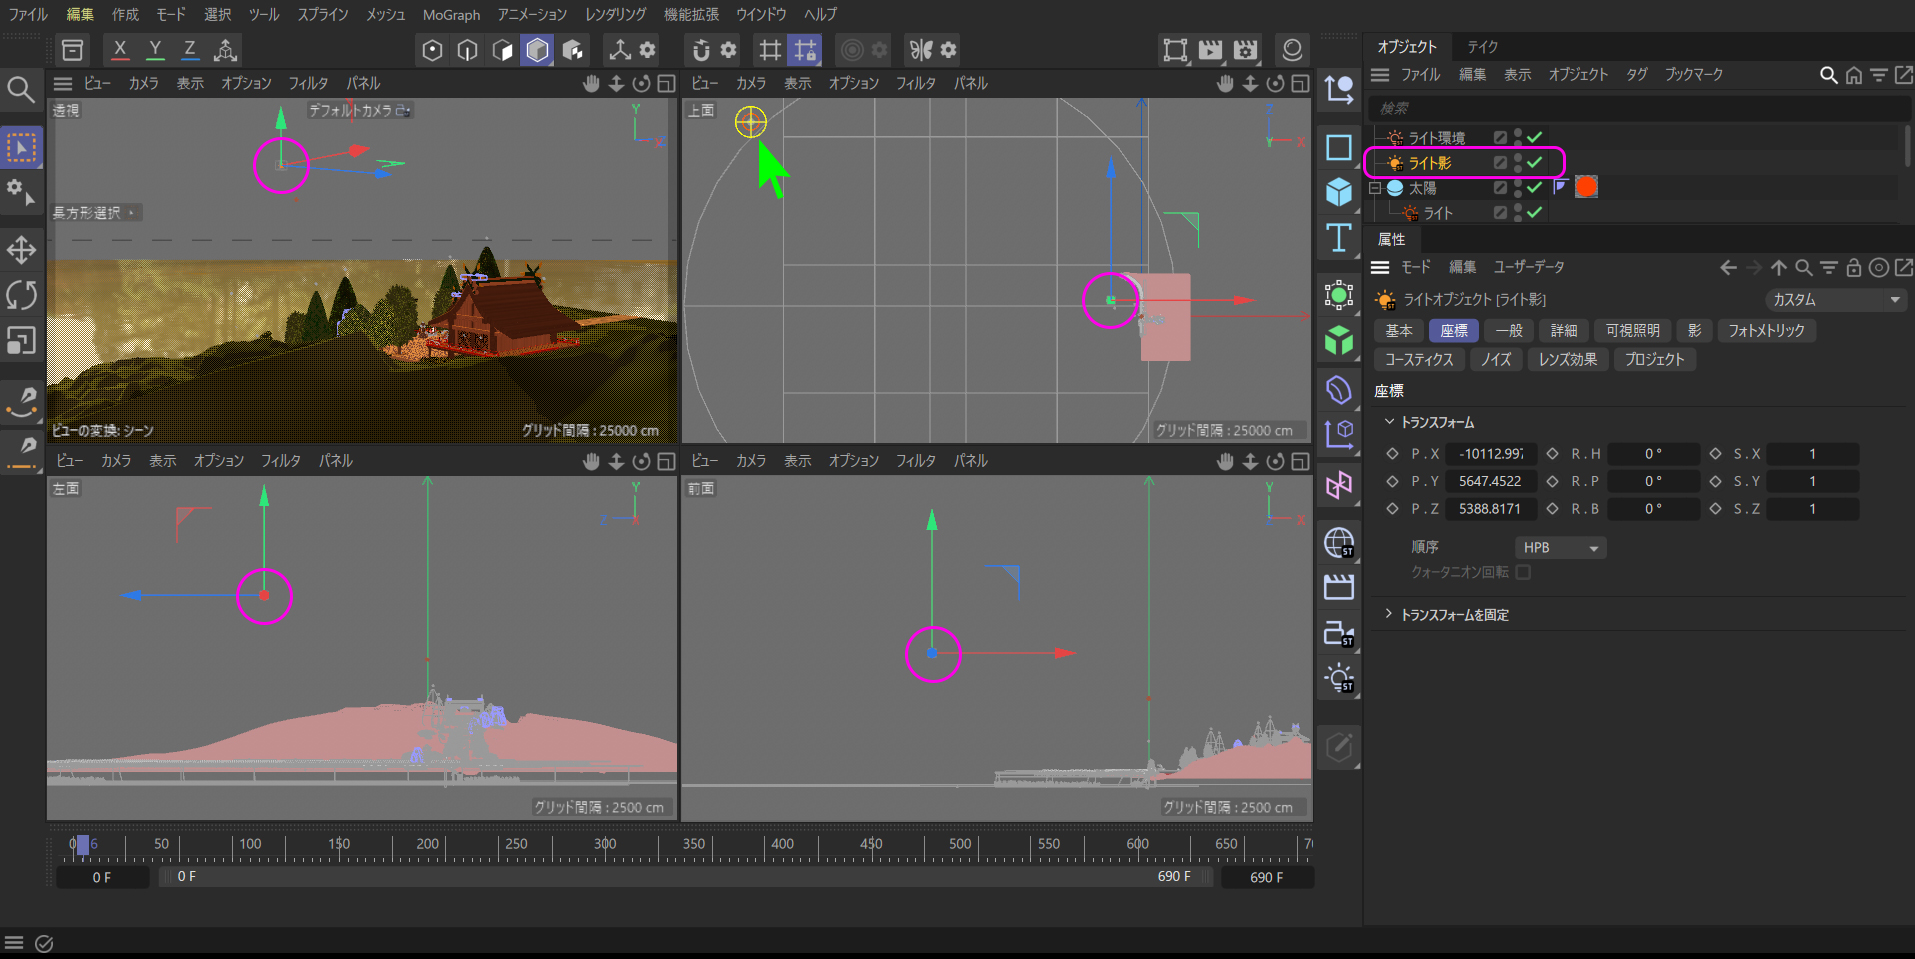Select the Scale tool in left toolbar
1915x959 pixels.
[21, 342]
